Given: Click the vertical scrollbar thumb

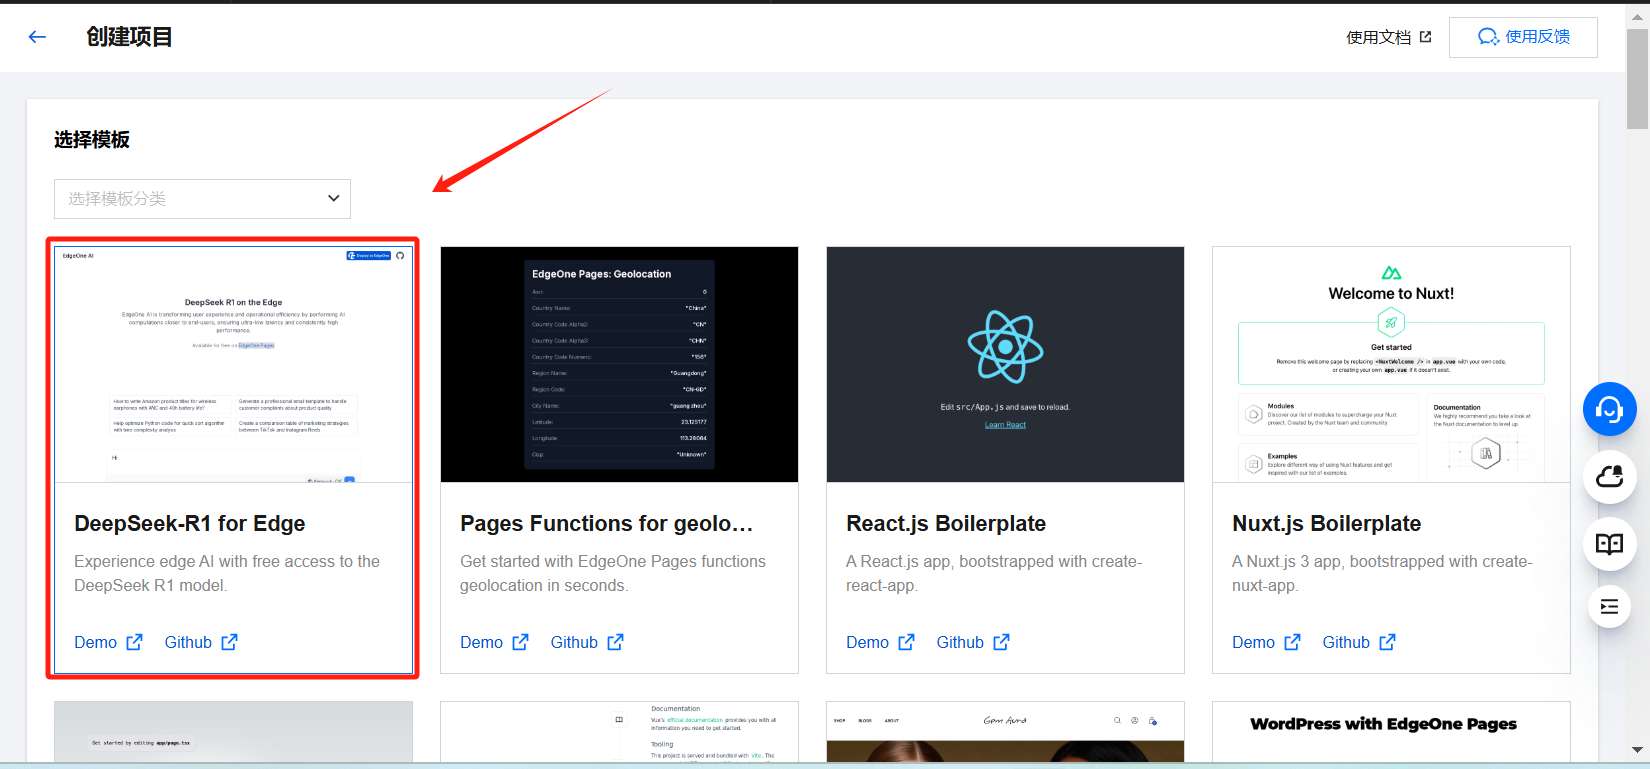Looking at the screenshot, I should coord(1637,79).
